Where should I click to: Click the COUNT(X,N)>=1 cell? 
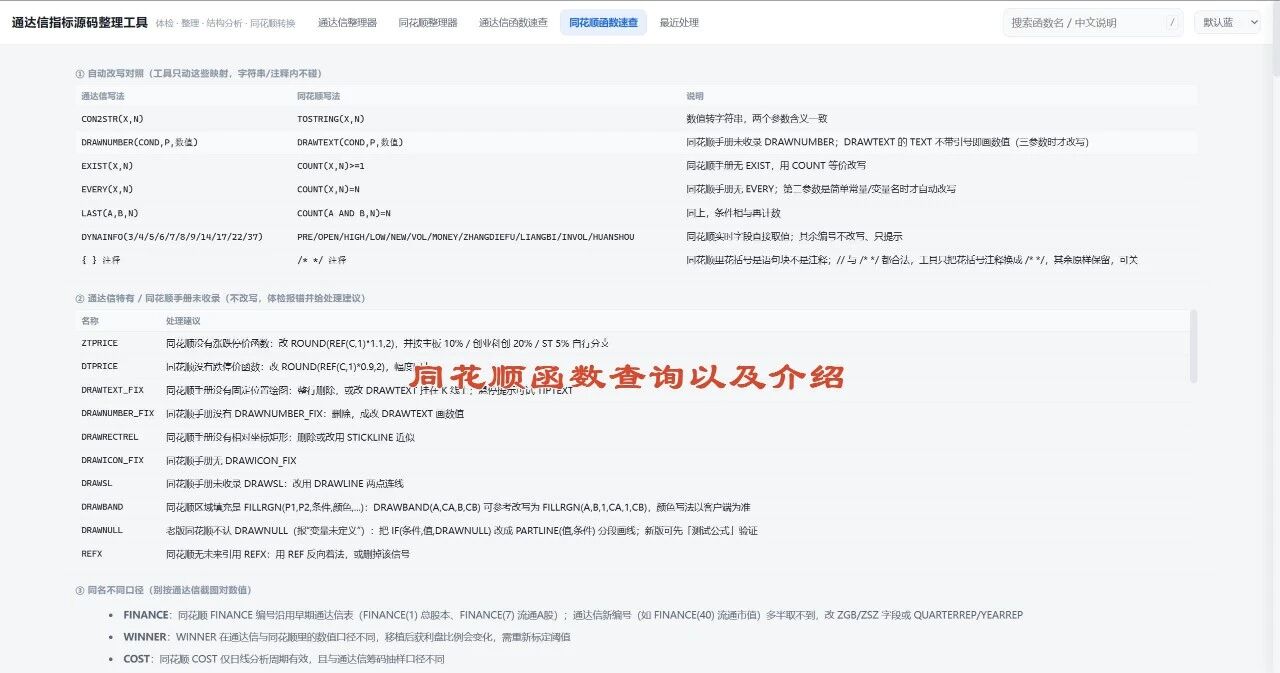tap(331, 166)
